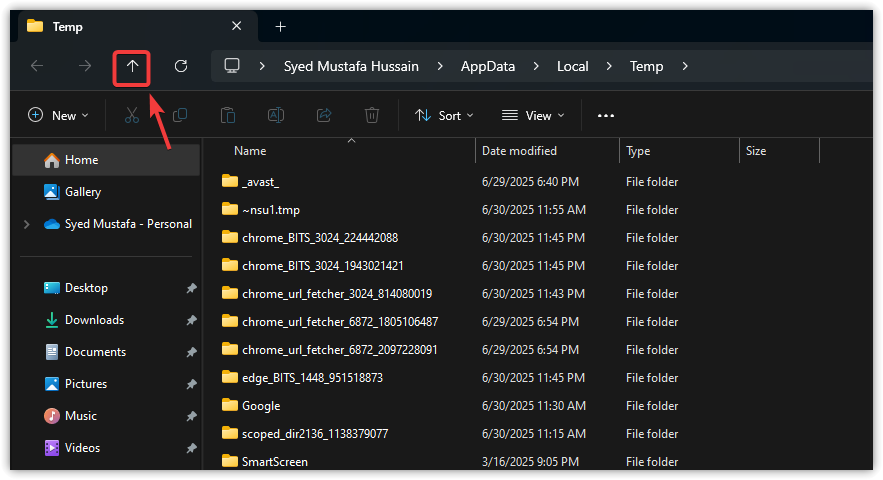Click the Paste clipboard icon
The height and width of the screenshot is (480, 883).
[x=228, y=115]
